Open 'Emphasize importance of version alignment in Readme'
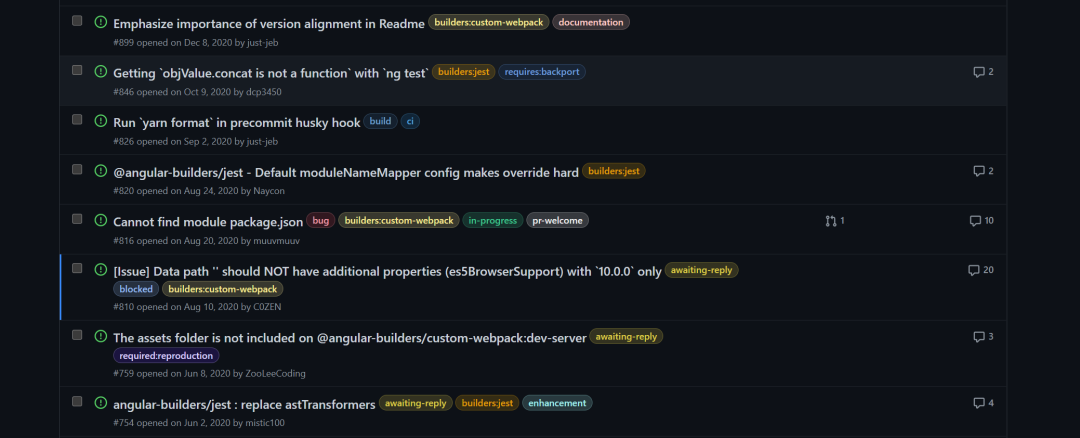This screenshot has width=1080, height=438. click(269, 24)
